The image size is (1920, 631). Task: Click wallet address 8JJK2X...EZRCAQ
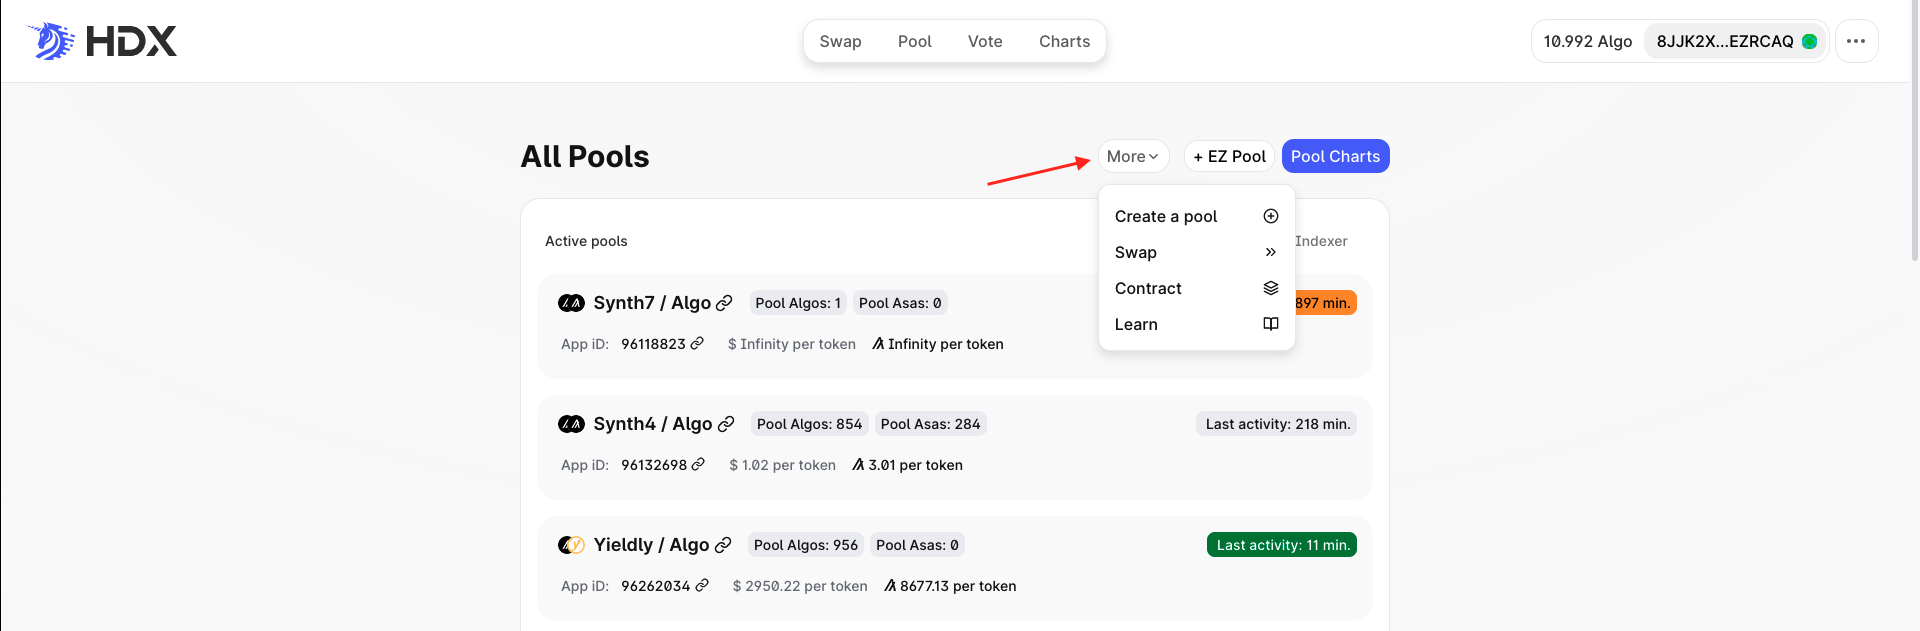tap(1724, 41)
